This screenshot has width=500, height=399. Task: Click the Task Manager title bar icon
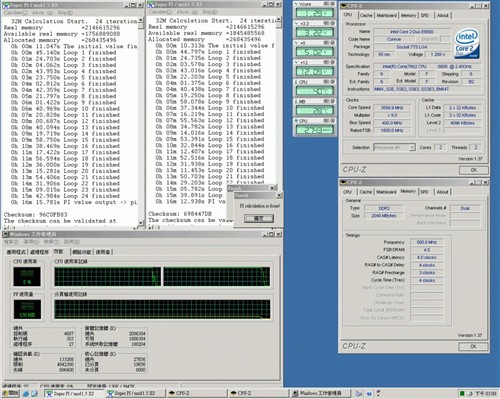(x=6, y=234)
